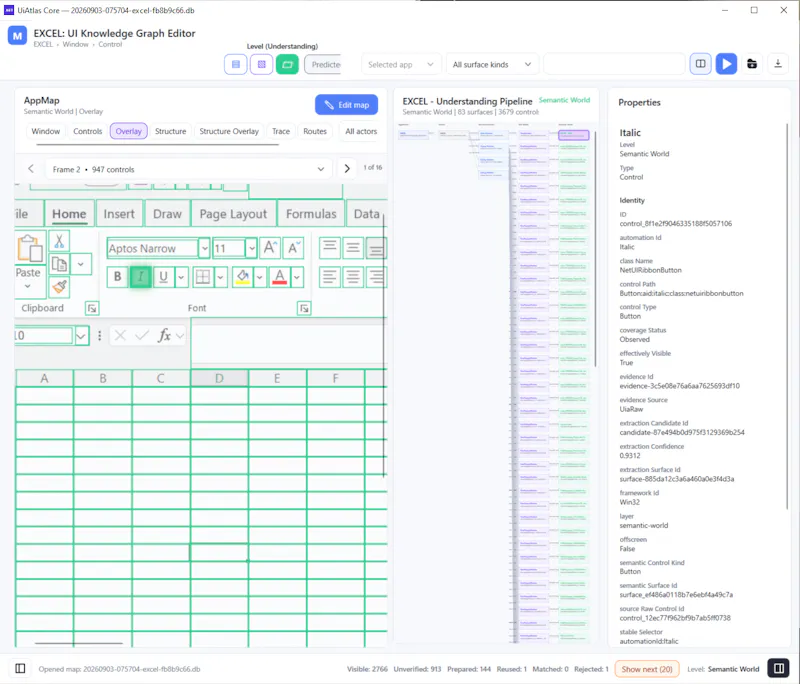Switch to the Structure Overlay tab
Screen dimensions: 800x684
229,131
